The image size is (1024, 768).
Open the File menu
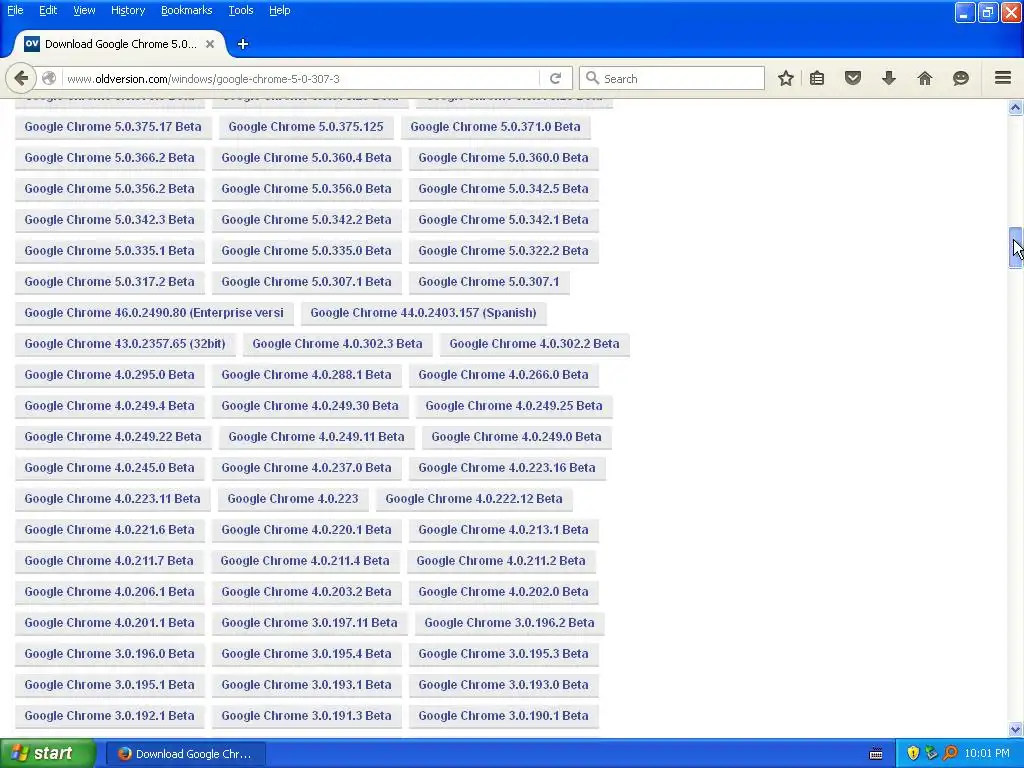coord(15,10)
